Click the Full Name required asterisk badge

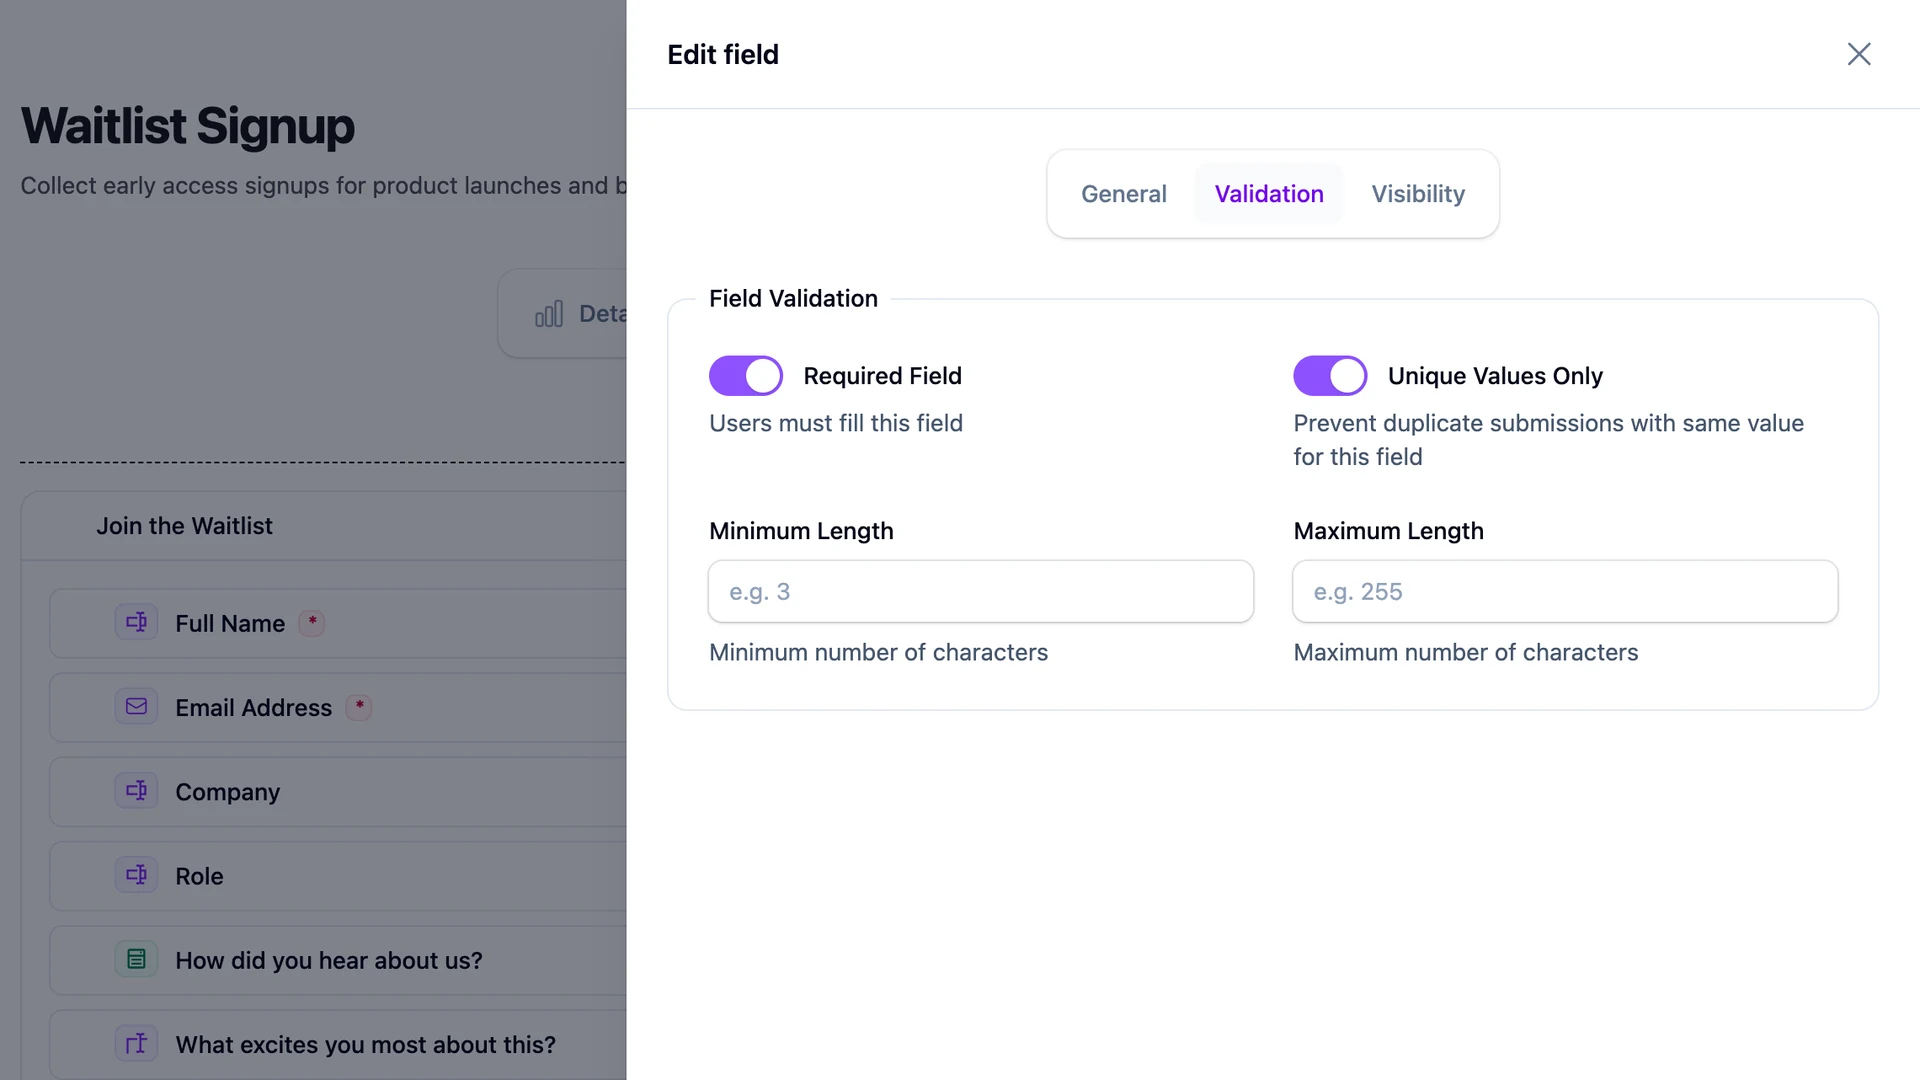click(x=312, y=622)
